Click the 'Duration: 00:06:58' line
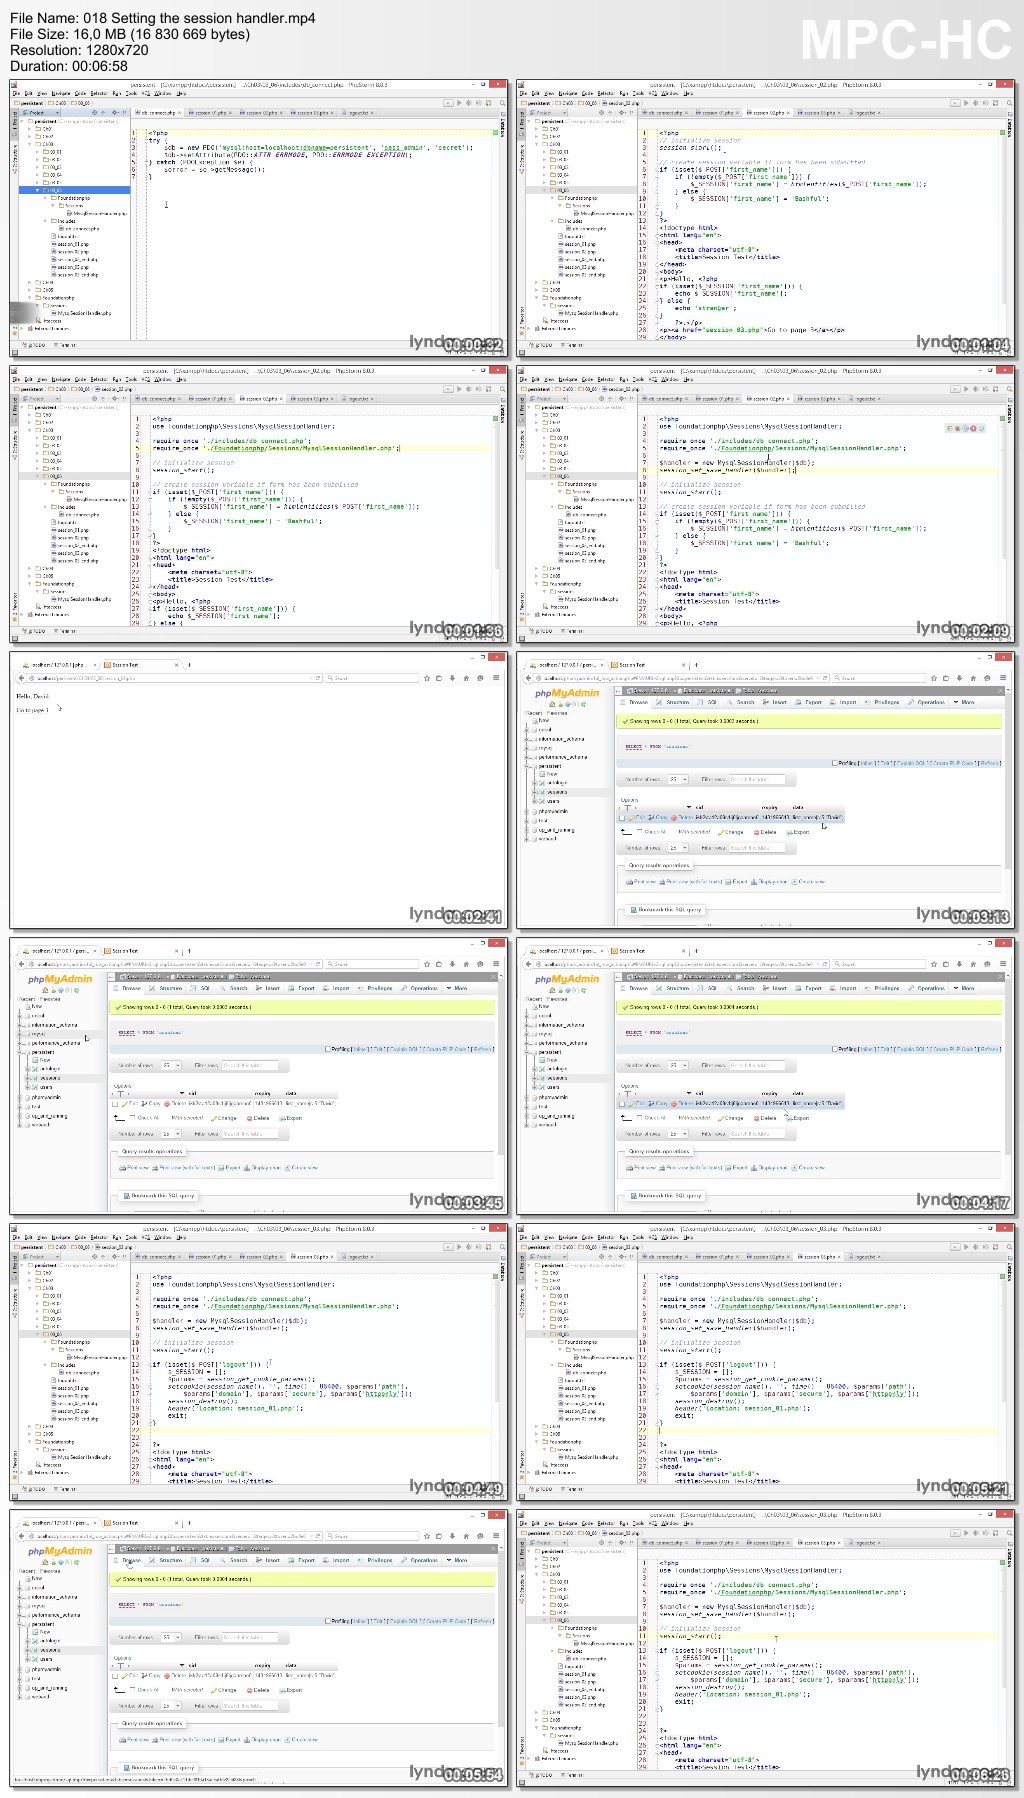 69,66
